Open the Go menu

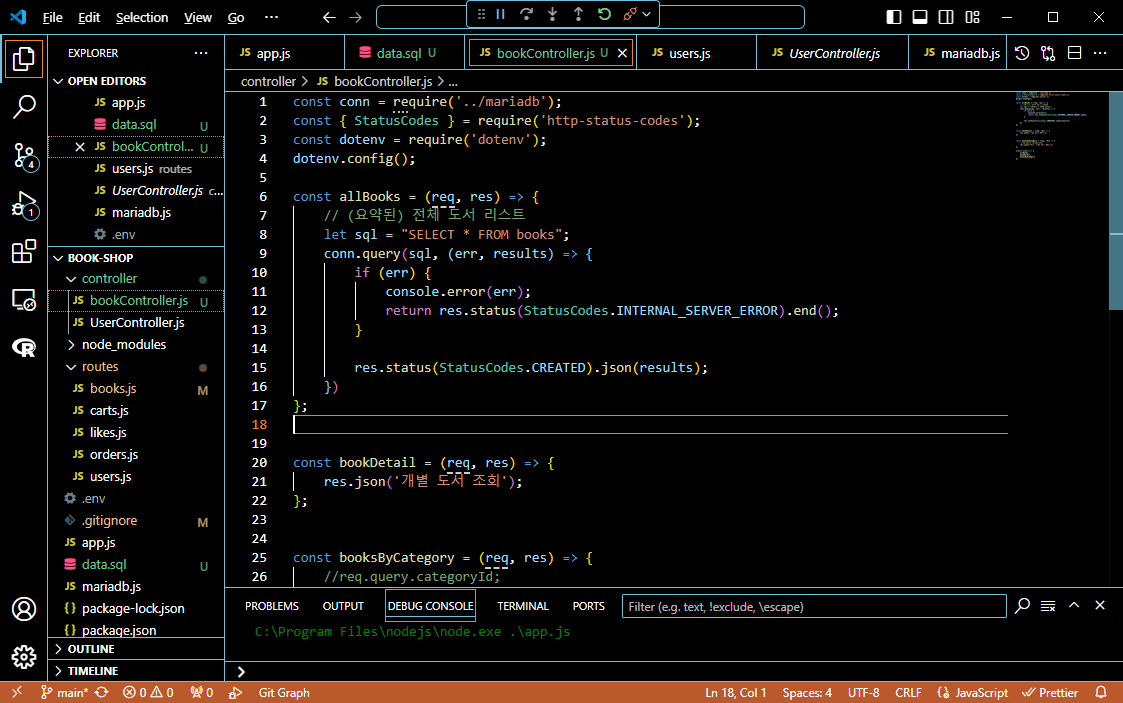click(x=236, y=17)
